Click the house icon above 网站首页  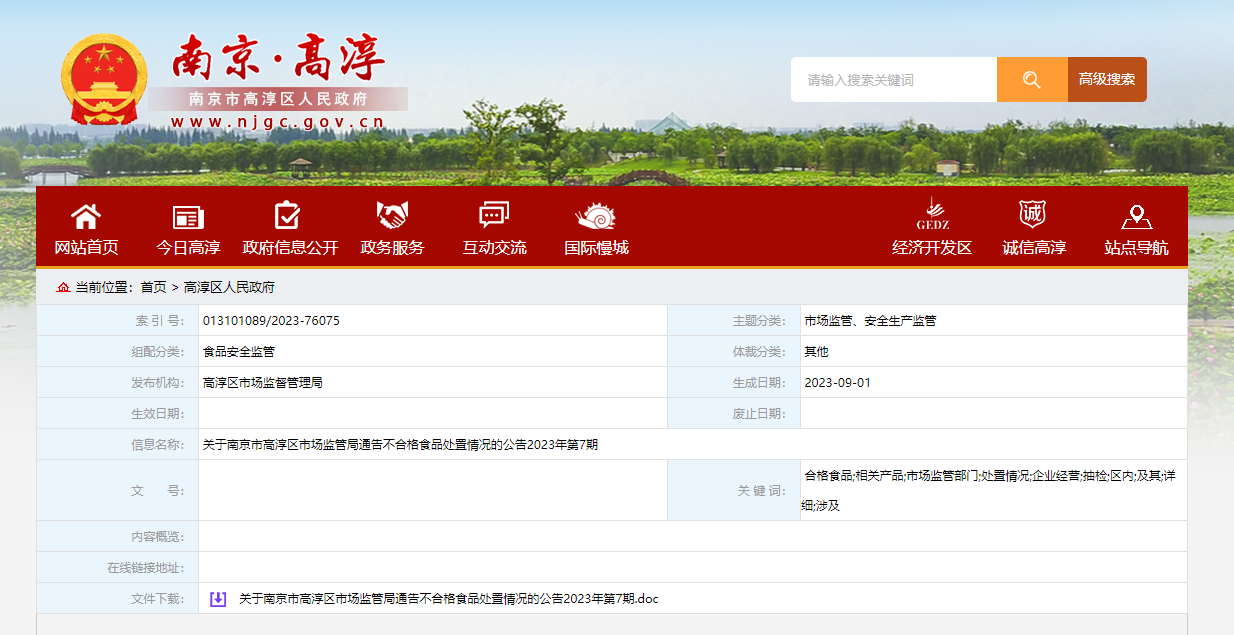click(x=86, y=215)
